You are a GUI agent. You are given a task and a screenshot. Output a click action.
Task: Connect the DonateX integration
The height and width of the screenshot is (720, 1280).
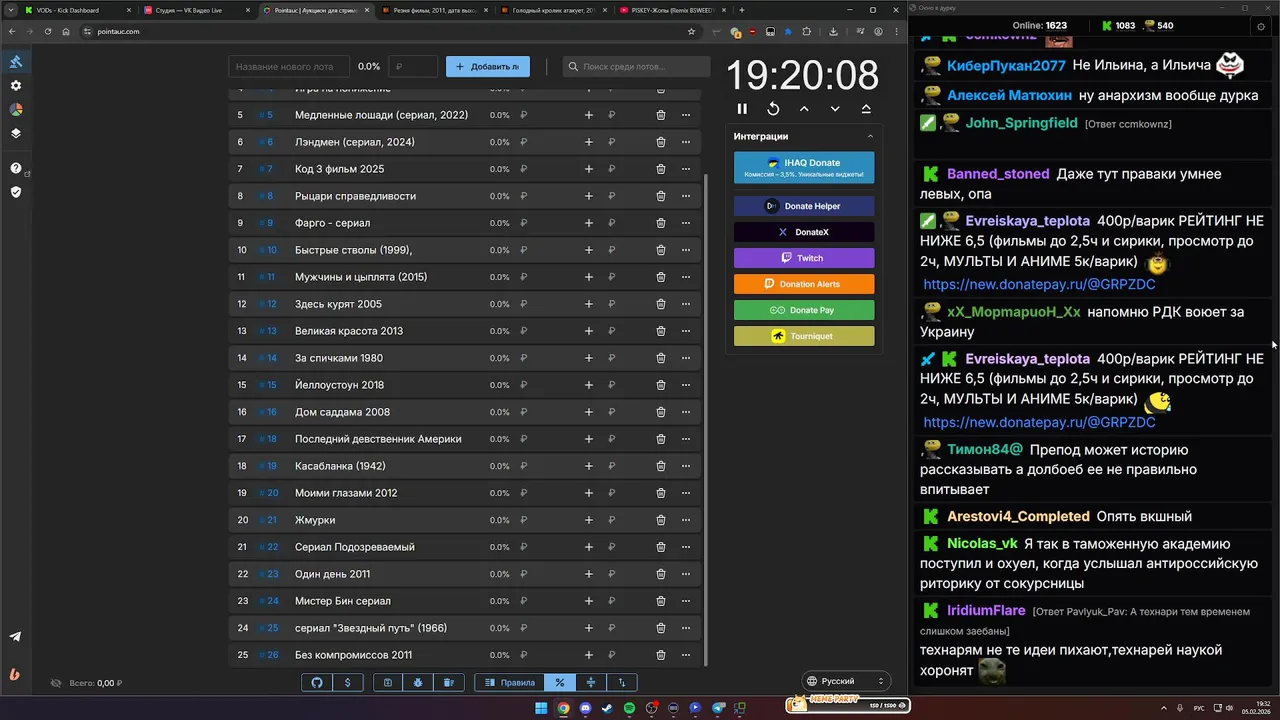(x=804, y=232)
